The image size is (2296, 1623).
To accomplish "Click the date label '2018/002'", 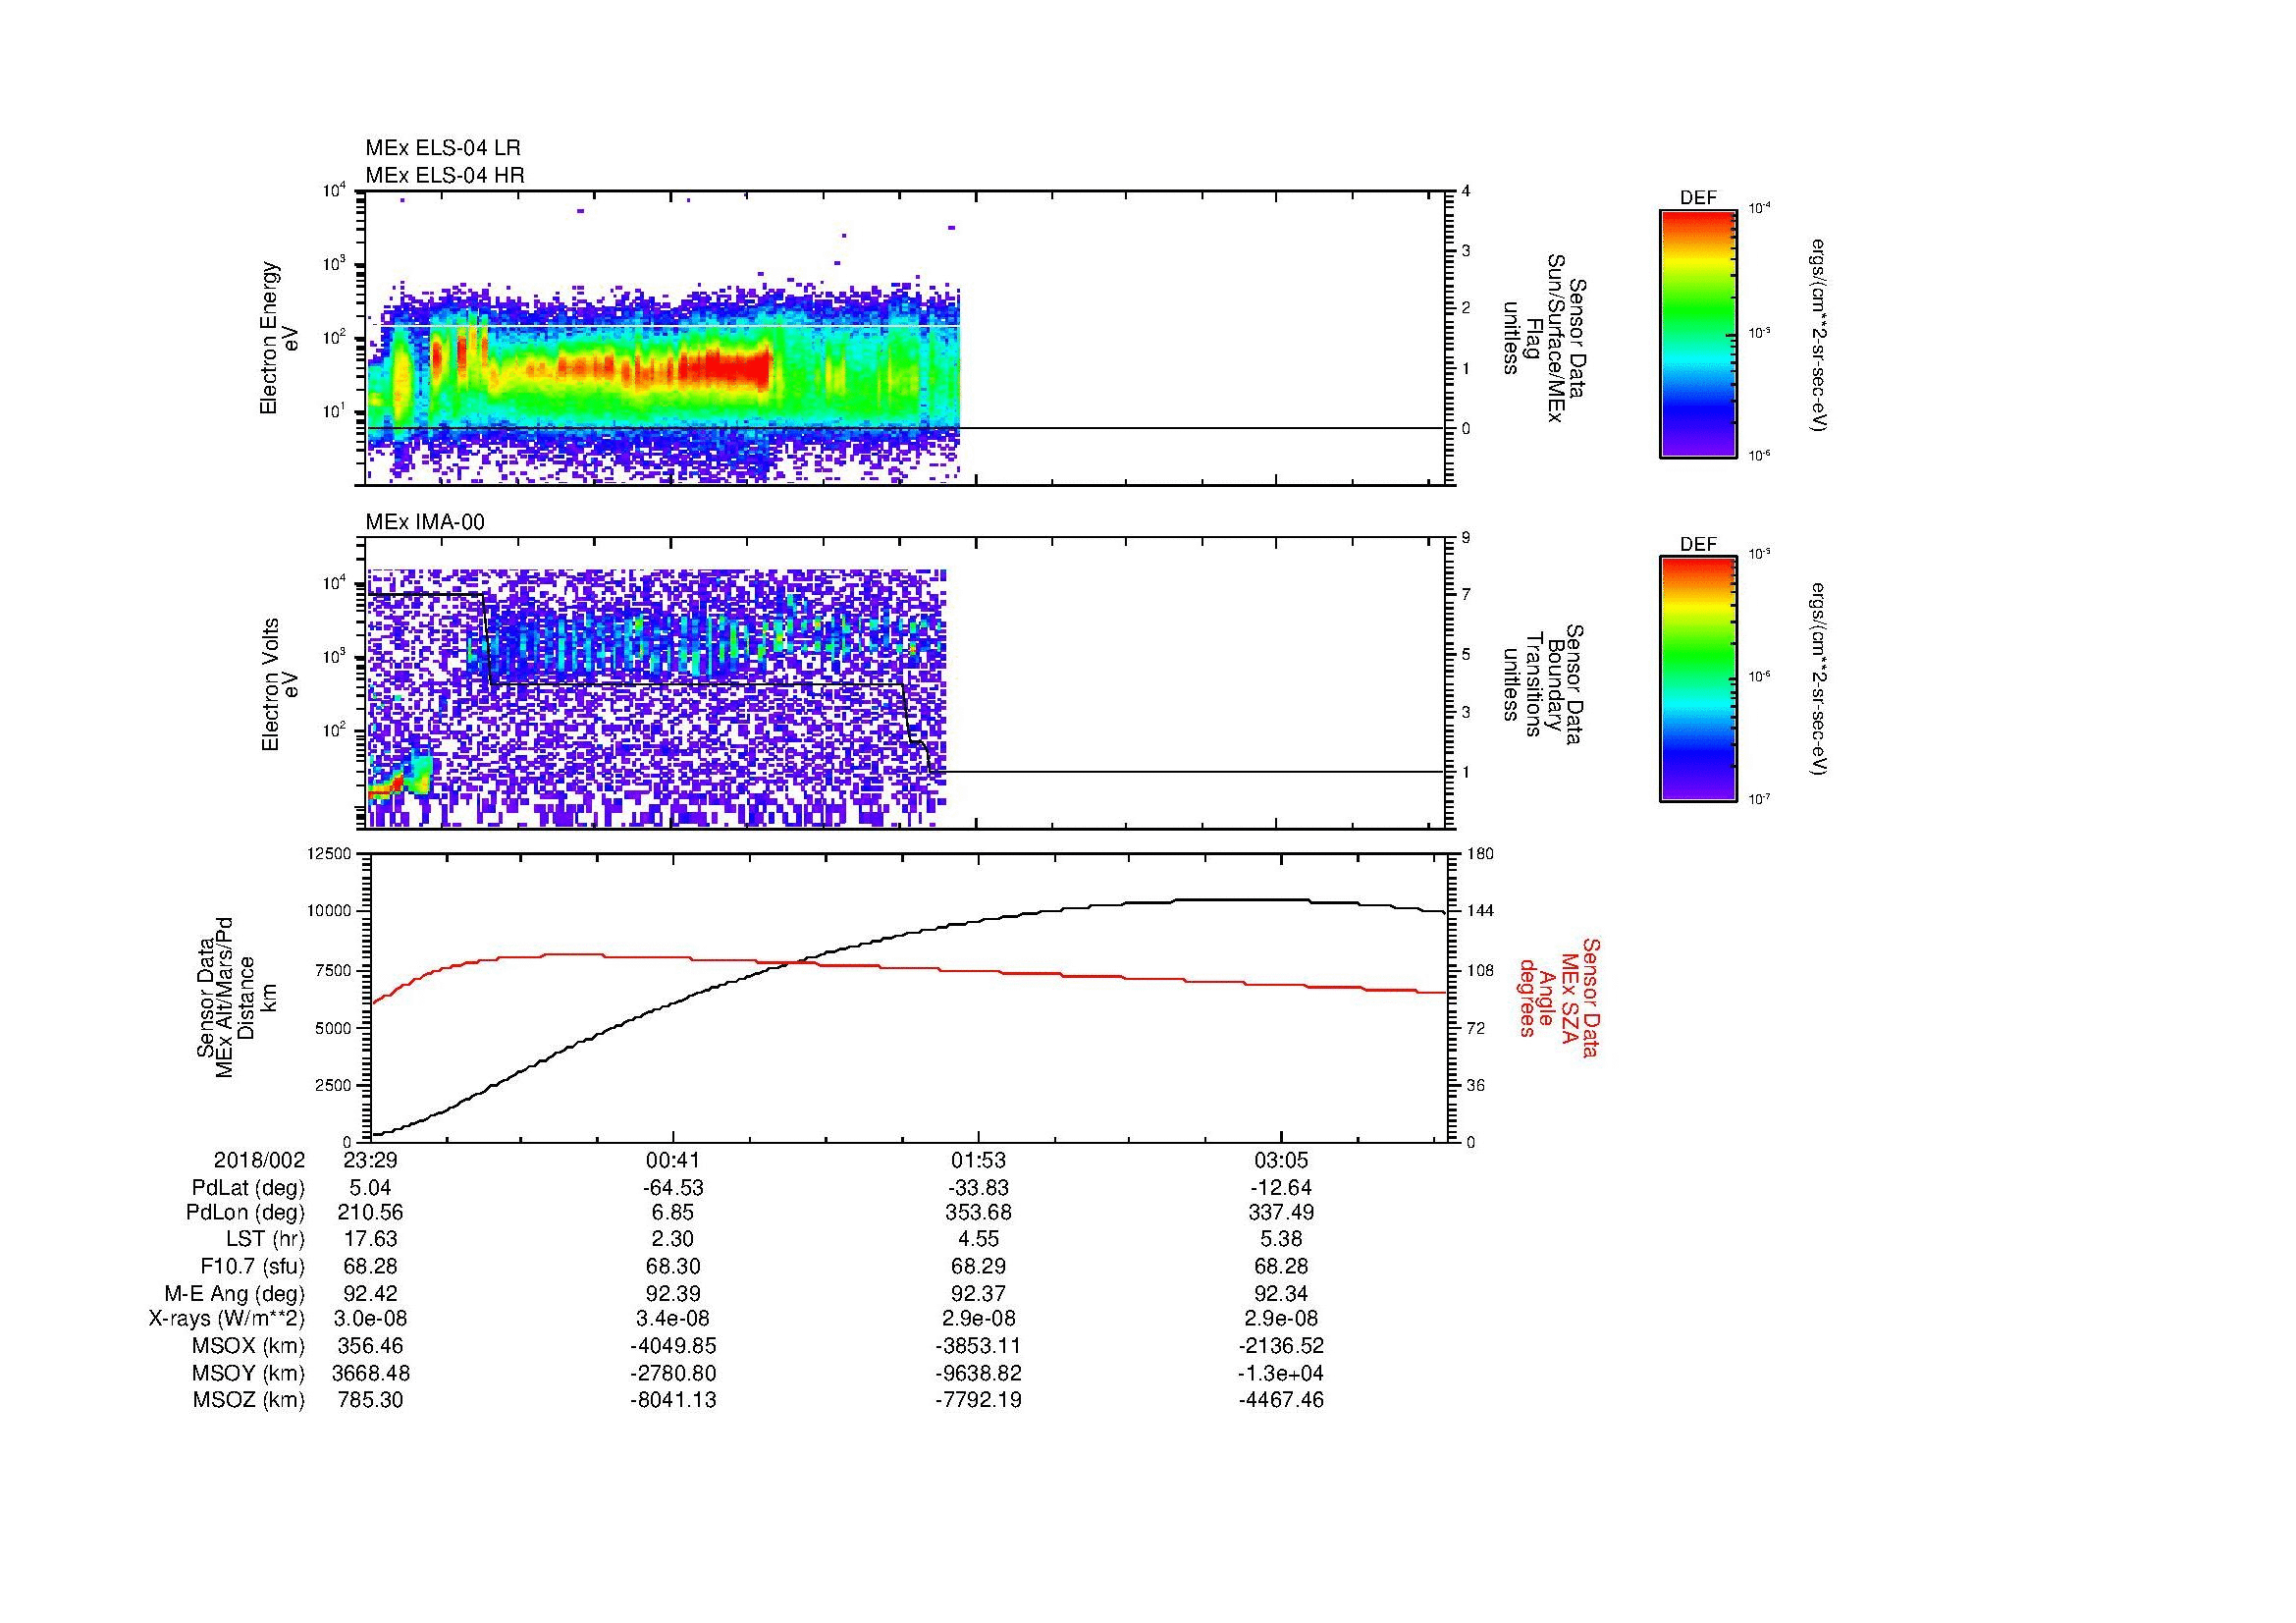I will (259, 1161).
